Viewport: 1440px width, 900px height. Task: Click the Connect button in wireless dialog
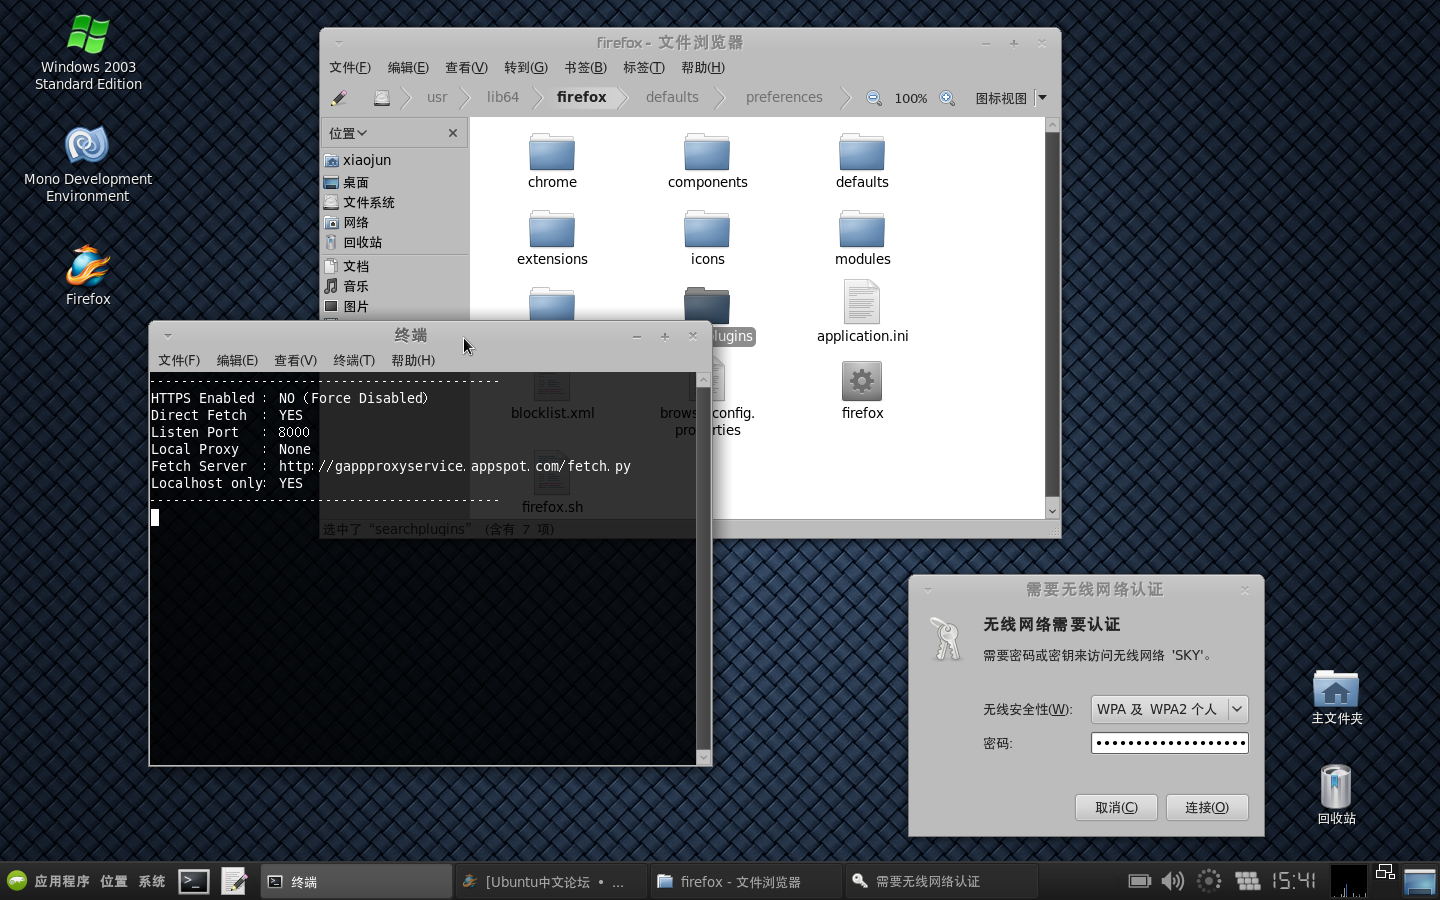pyautogui.click(x=1207, y=807)
